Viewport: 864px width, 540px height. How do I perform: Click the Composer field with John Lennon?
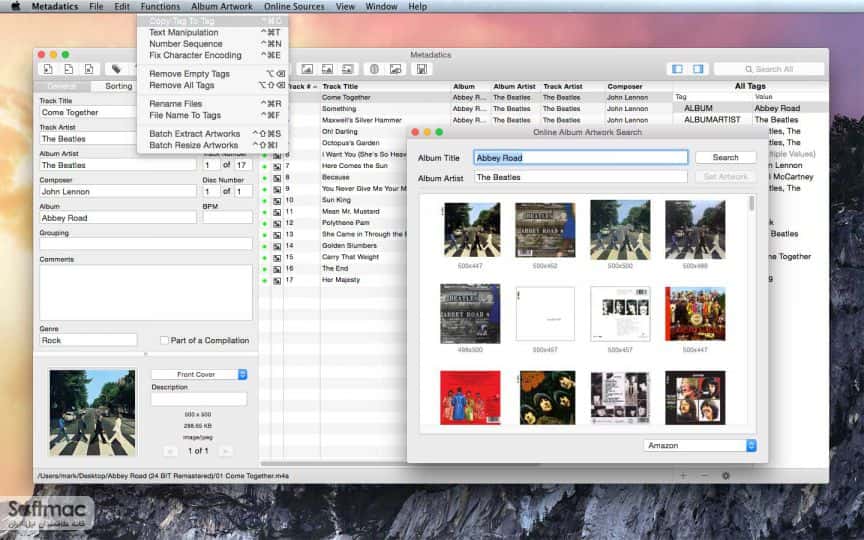pos(118,191)
